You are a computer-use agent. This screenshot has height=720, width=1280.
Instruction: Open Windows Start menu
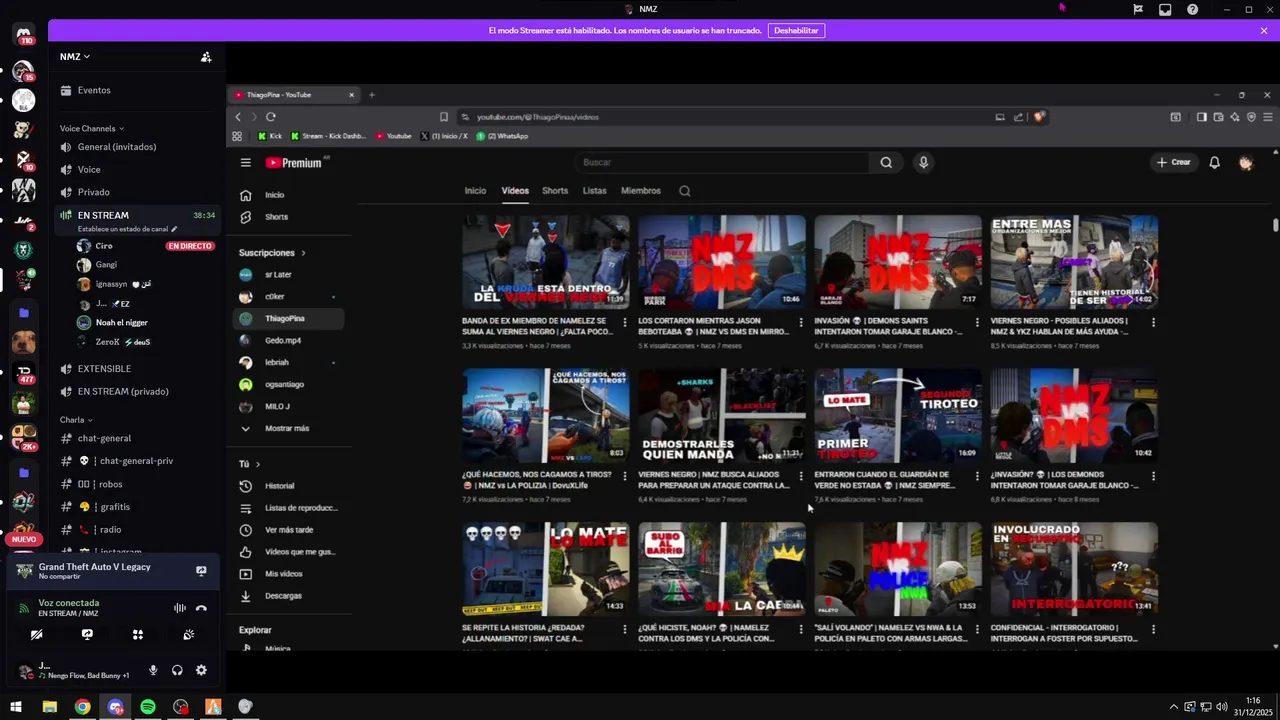pos(16,707)
